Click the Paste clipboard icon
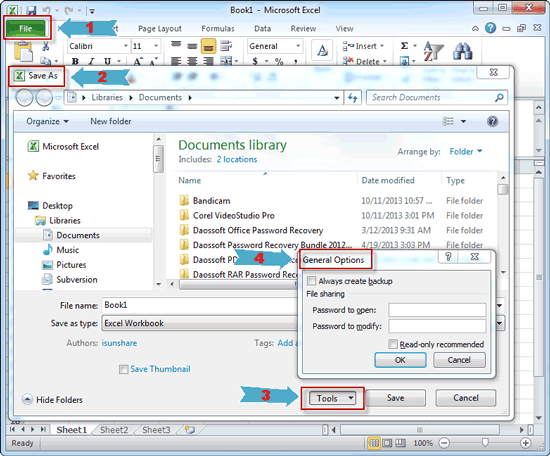The width and height of the screenshot is (550, 456). [x=23, y=52]
